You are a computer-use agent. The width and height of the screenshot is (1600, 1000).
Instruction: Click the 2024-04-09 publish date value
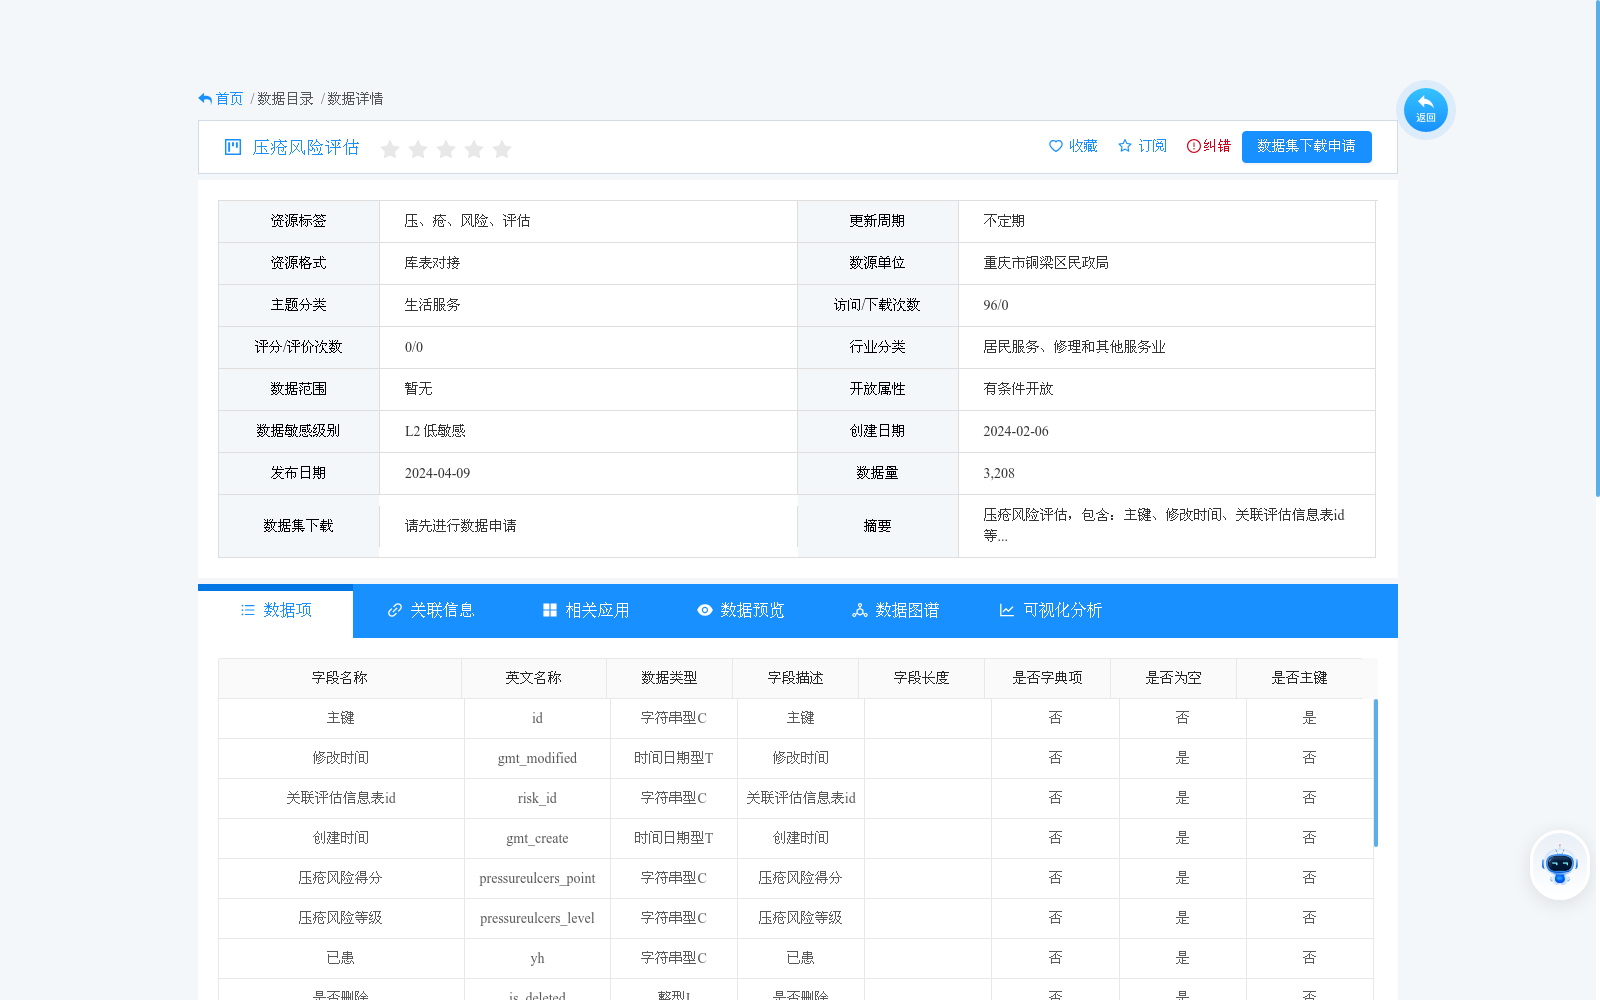tap(437, 473)
